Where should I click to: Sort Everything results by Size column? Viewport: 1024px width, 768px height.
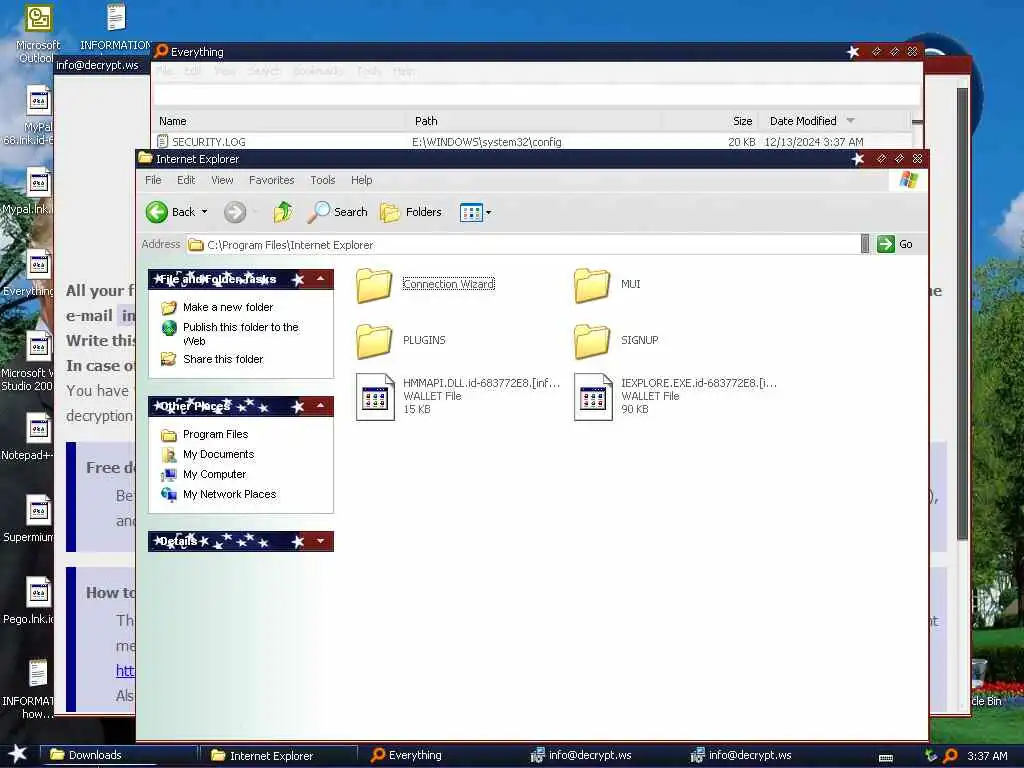711,121
